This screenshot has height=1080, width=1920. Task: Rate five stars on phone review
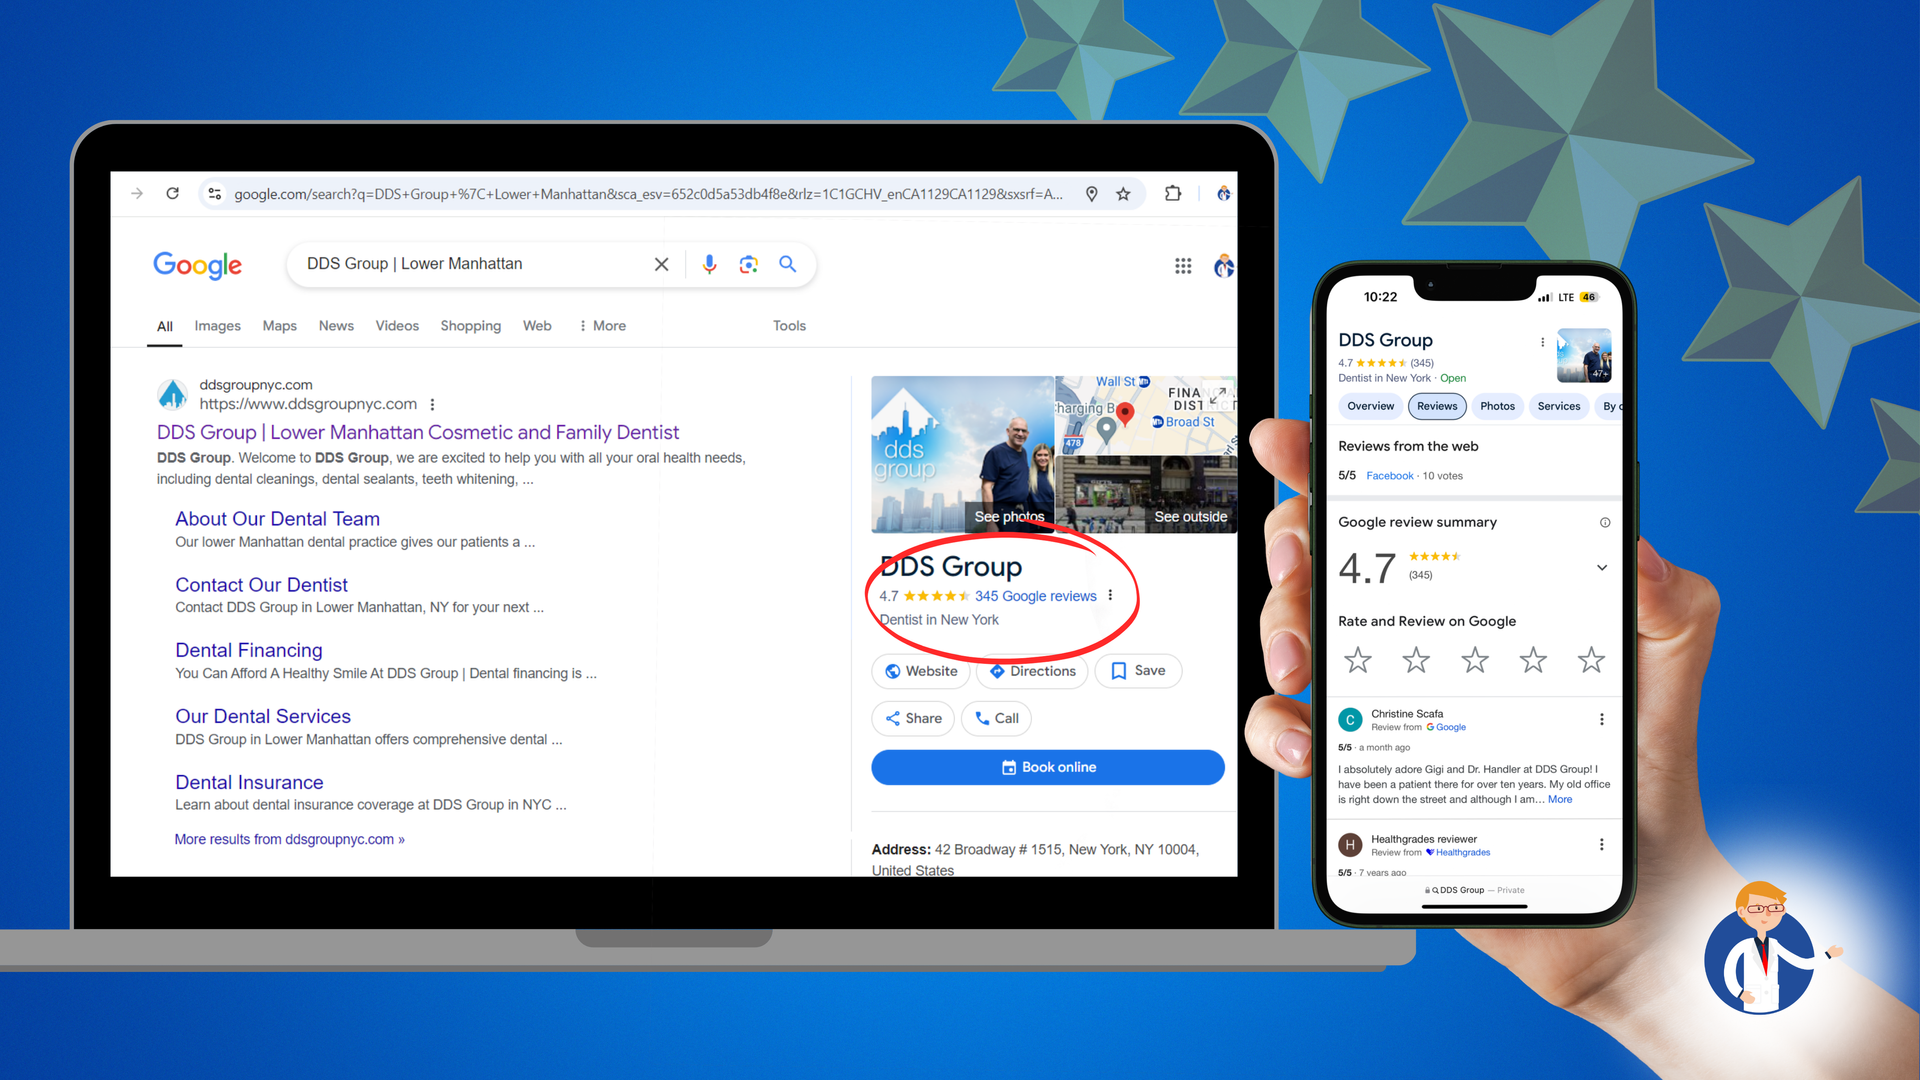pyautogui.click(x=1591, y=660)
